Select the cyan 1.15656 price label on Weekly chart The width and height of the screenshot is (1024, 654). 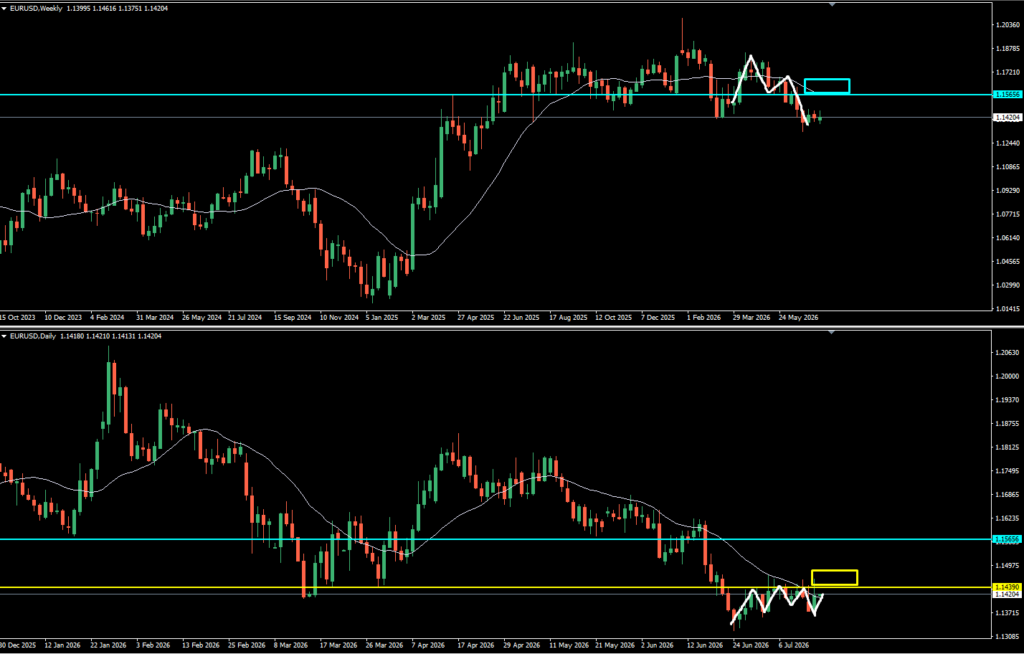[x=1007, y=95]
